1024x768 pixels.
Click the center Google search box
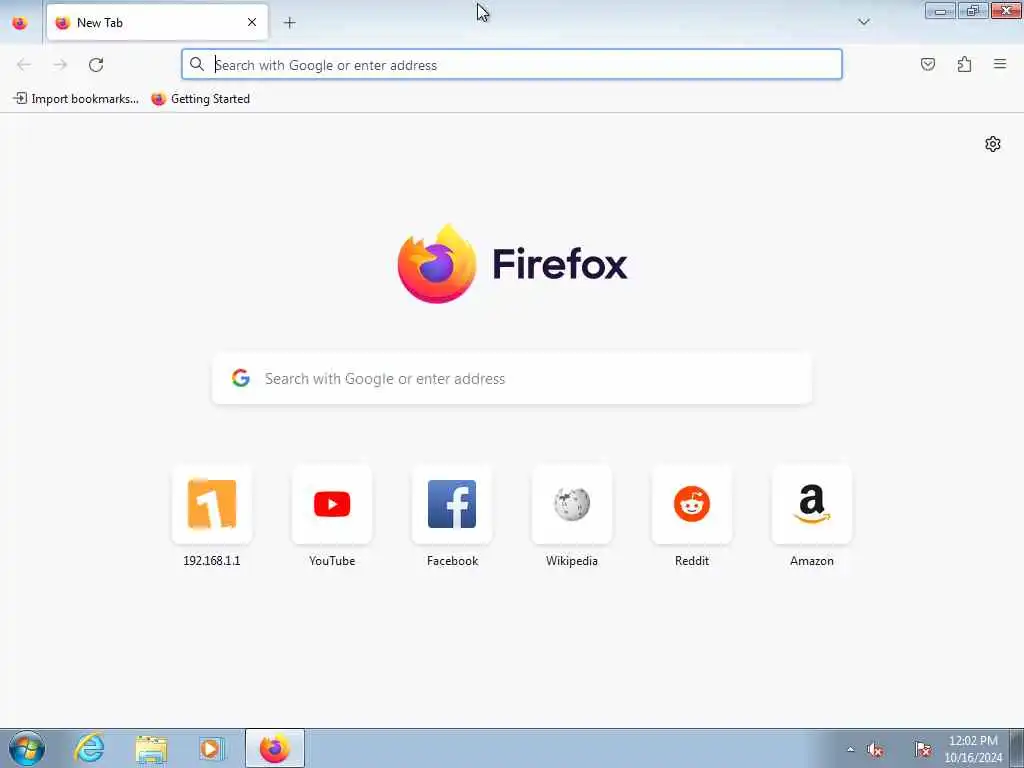[512, 379]
